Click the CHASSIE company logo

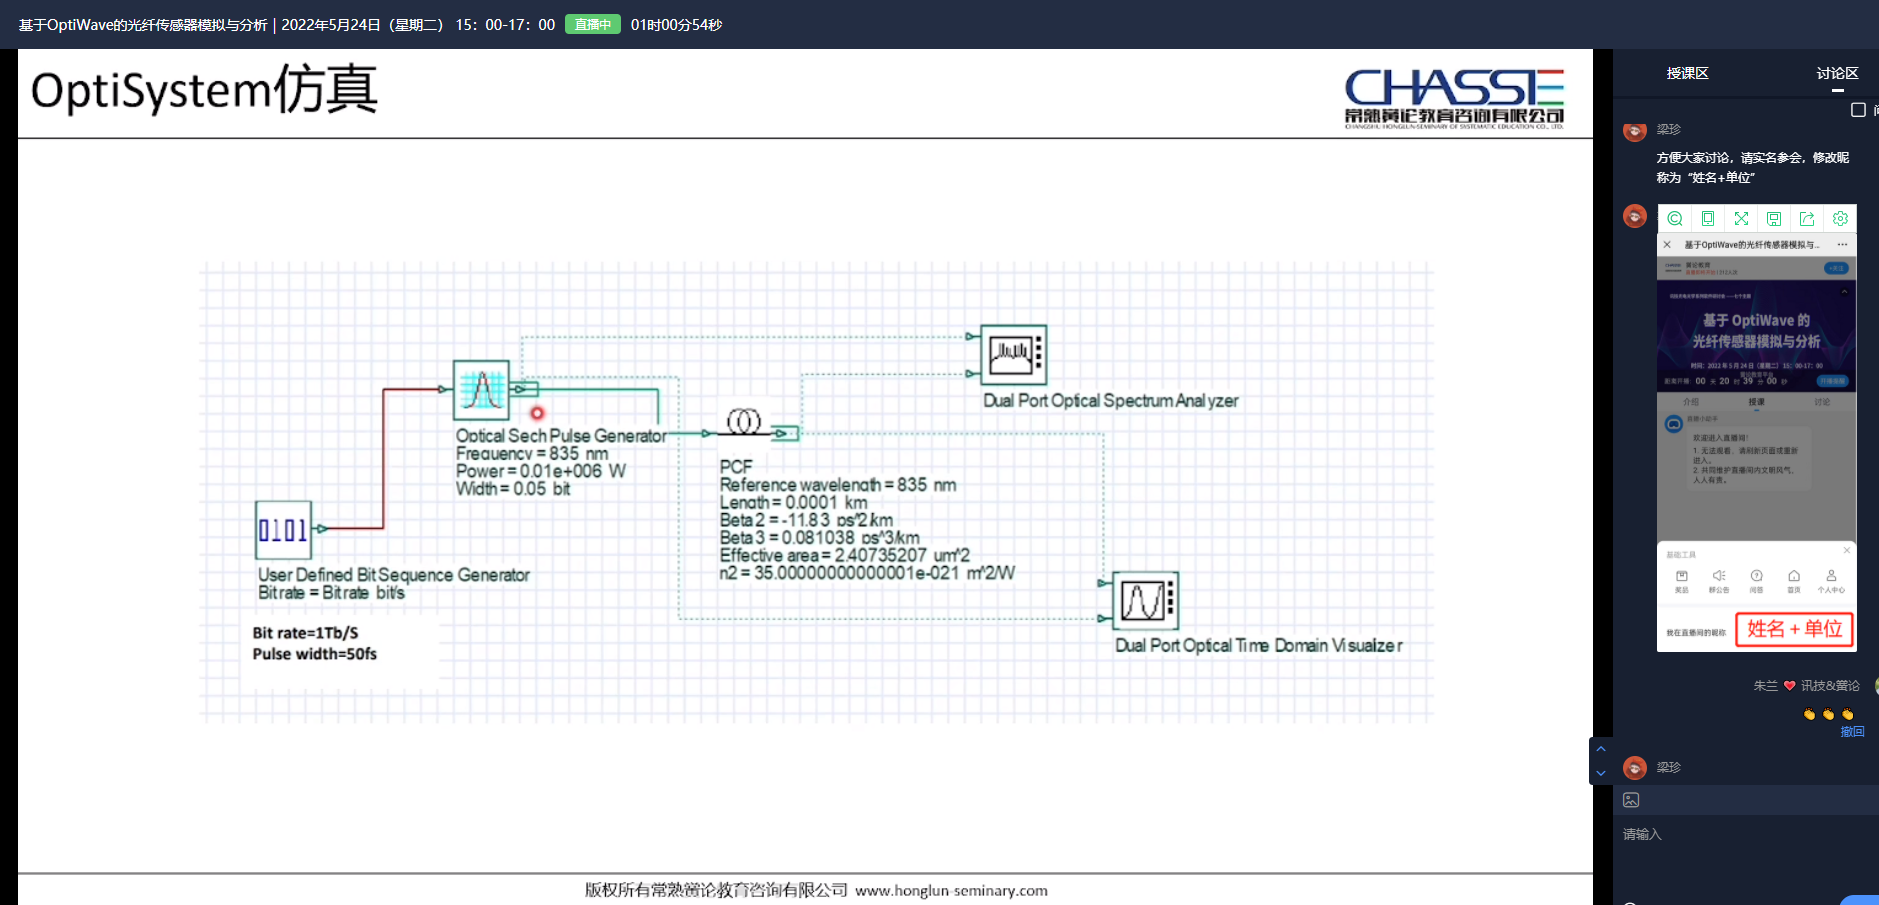(1454, 97)
